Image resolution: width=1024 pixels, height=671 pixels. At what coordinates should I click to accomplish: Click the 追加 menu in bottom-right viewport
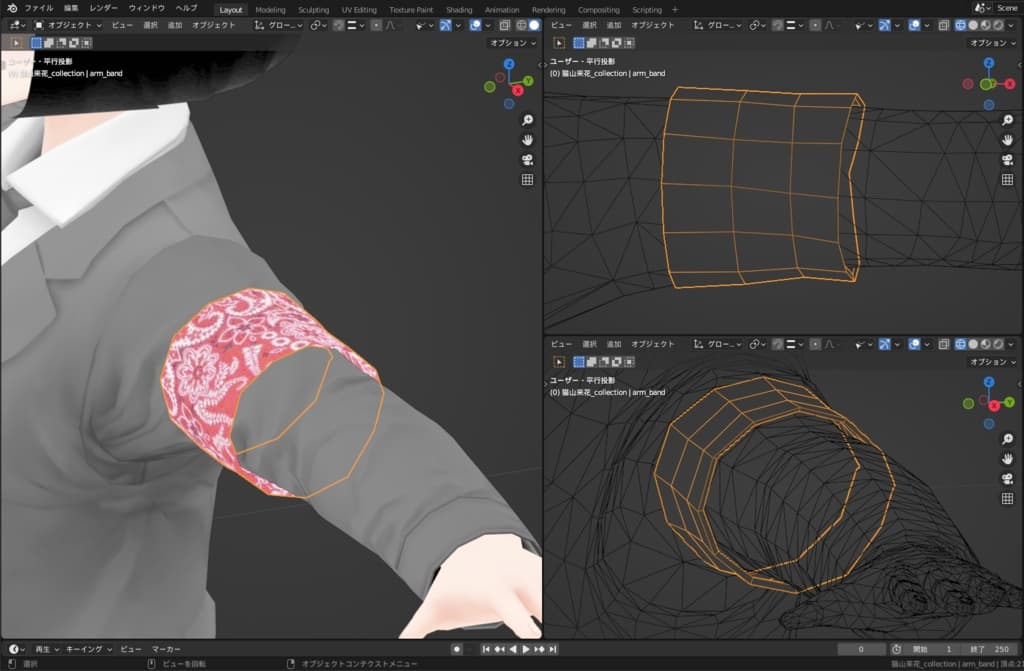611,344
